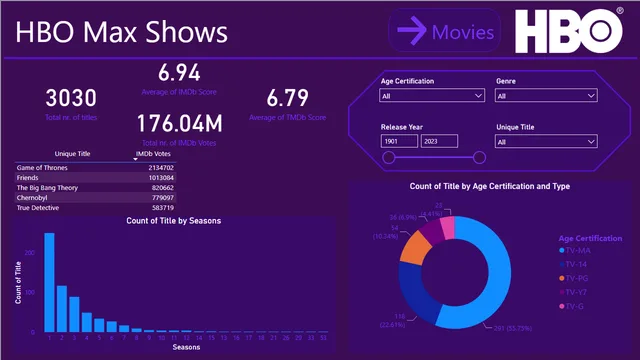
Task: Click the bar for 7 seasons
Action: [124, 329]
